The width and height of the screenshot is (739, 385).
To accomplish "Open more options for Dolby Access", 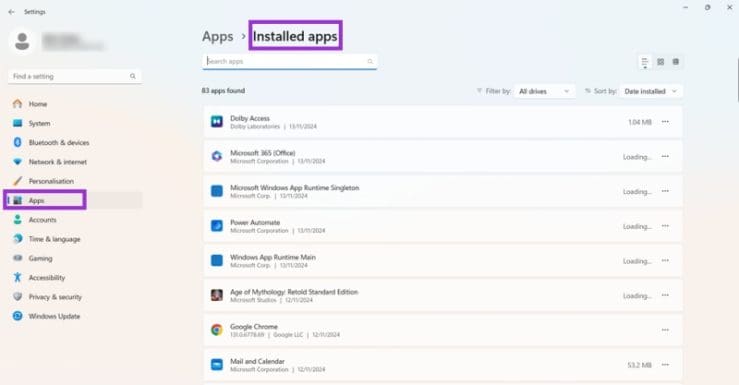I will [x=665, y=122].
